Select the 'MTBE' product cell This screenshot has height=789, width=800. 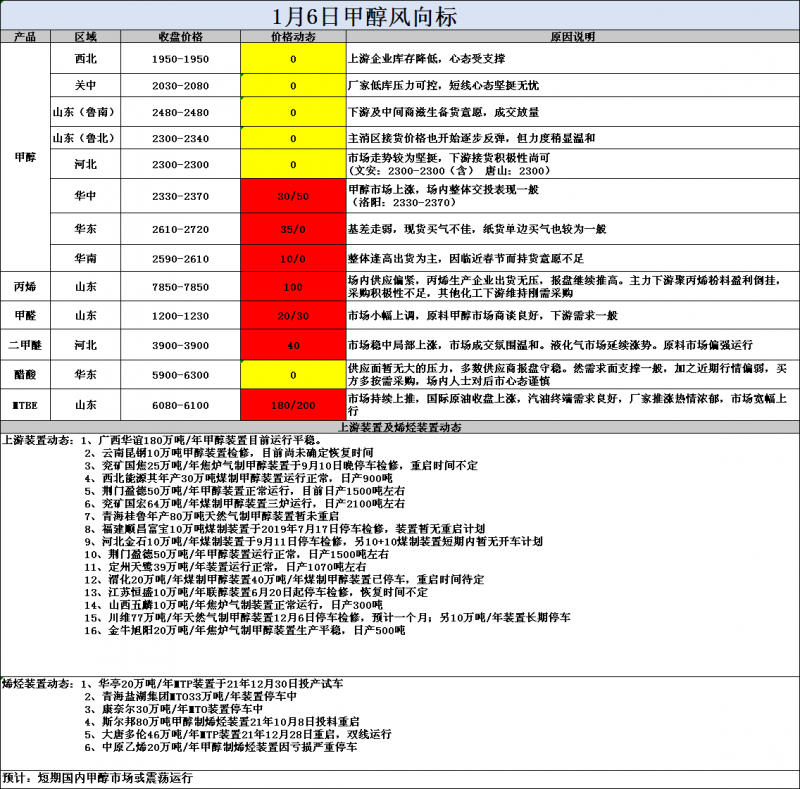tap(25, 405)
